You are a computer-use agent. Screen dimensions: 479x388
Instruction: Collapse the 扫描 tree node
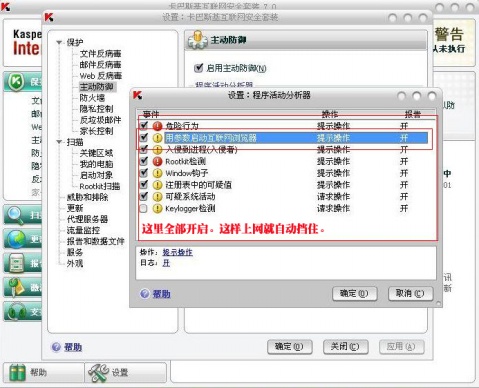click(59, 142)
